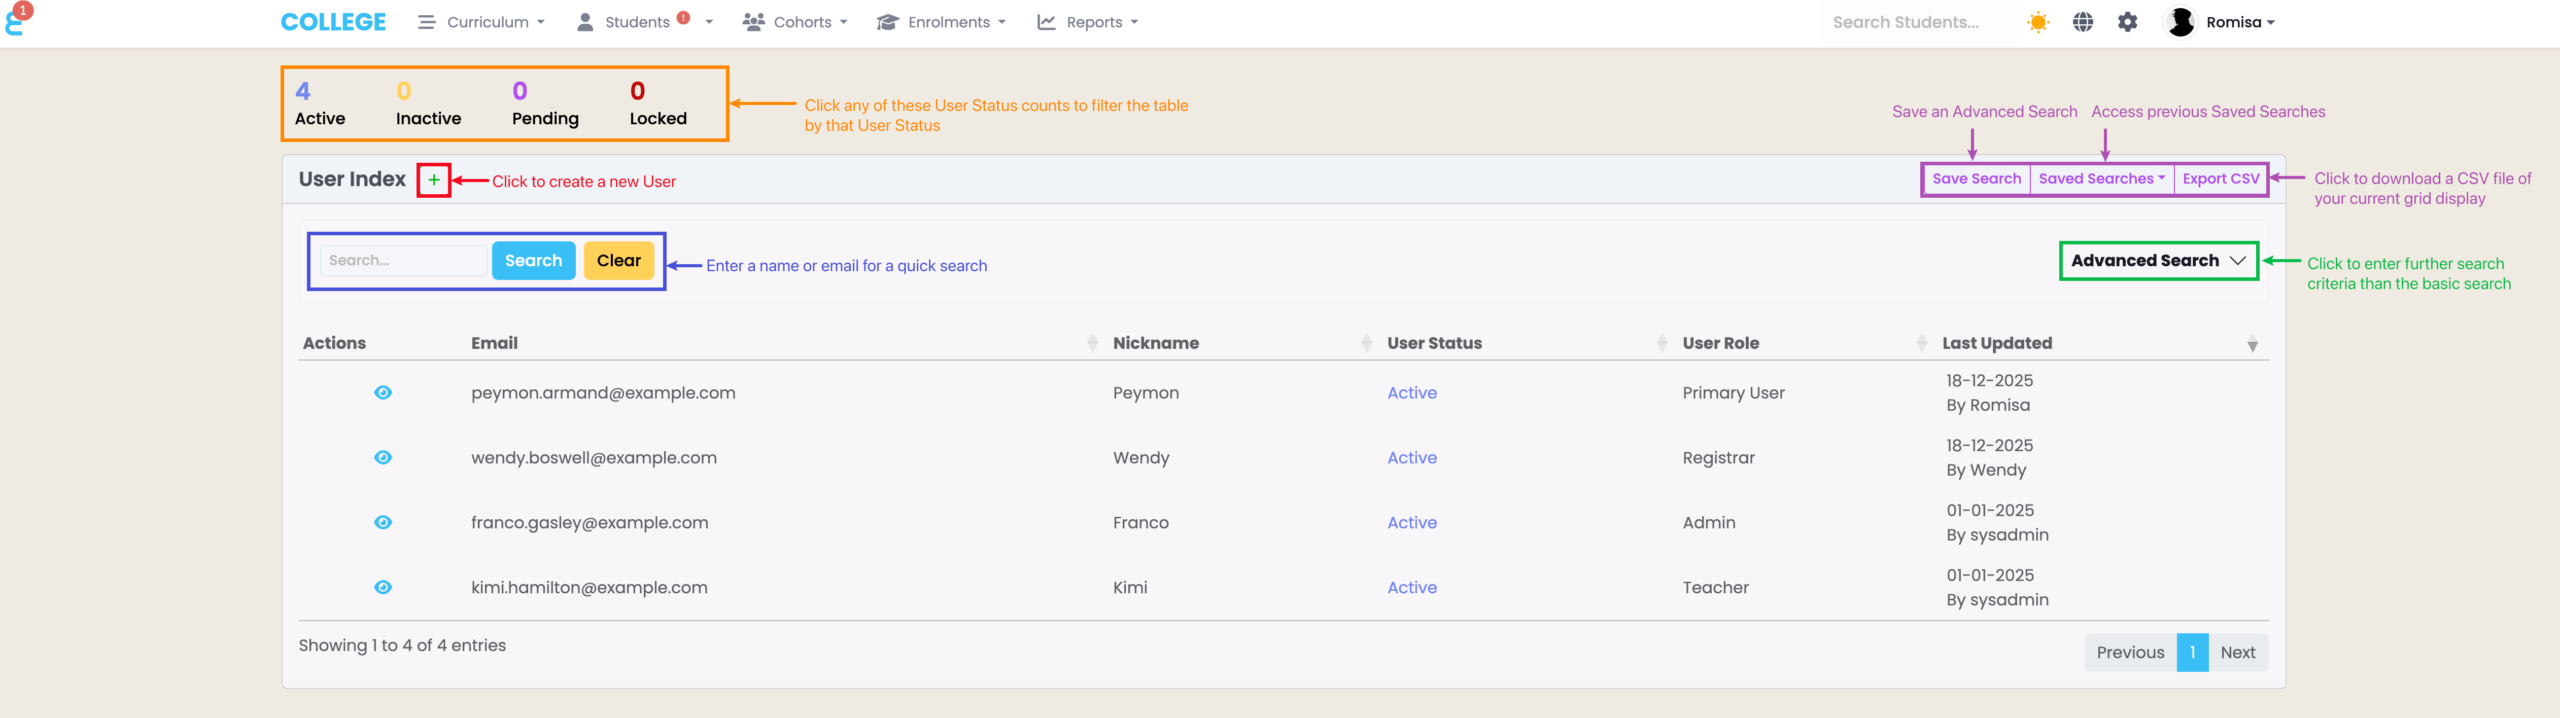The height and width of the screenshot is (718, 2560).
Task: Filter table by Active status count
Action: coord(319,104)
